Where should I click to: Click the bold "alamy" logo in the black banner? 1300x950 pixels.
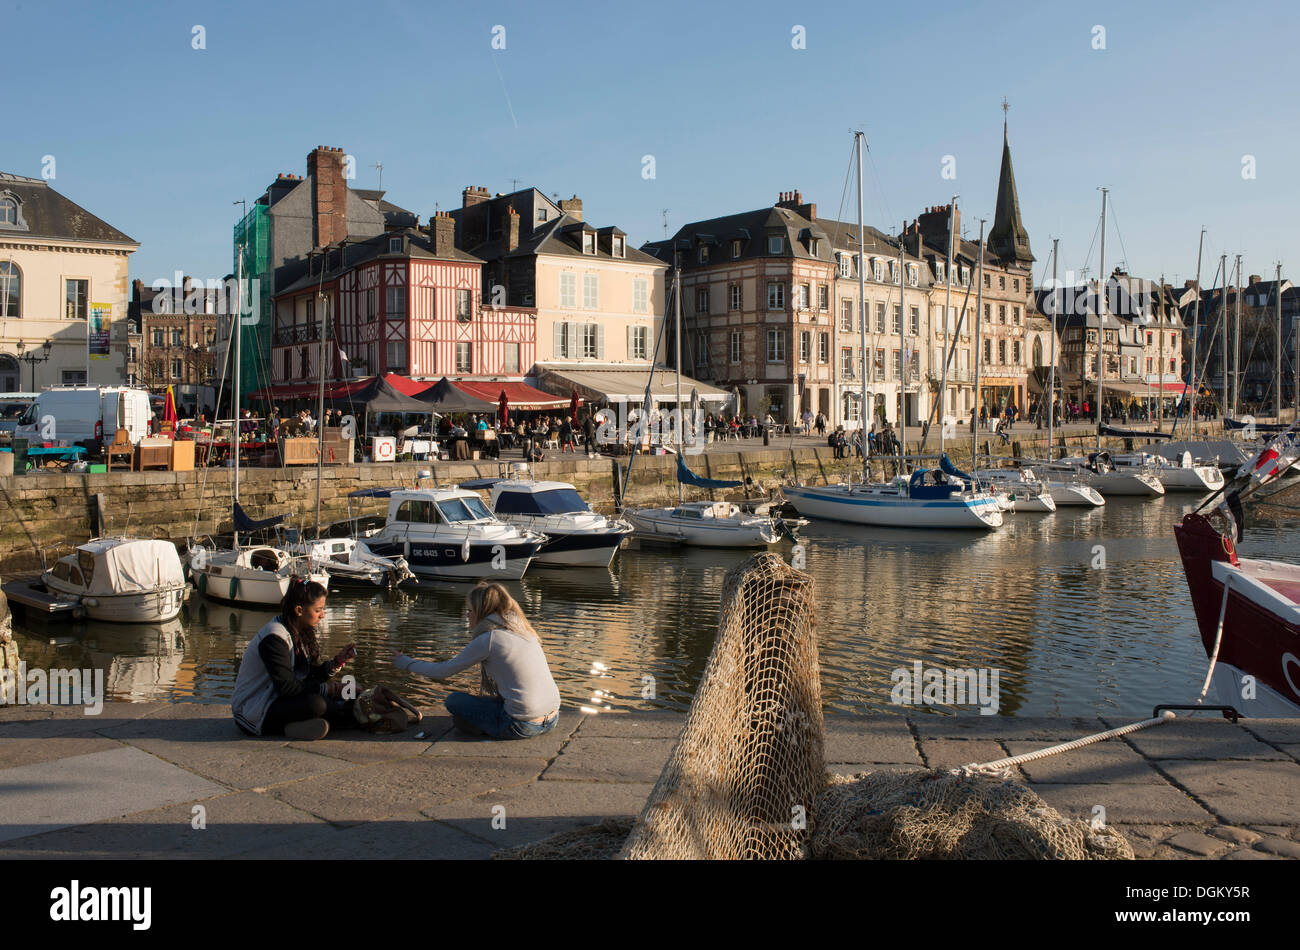pyautogui.click(x=100, y=904)
